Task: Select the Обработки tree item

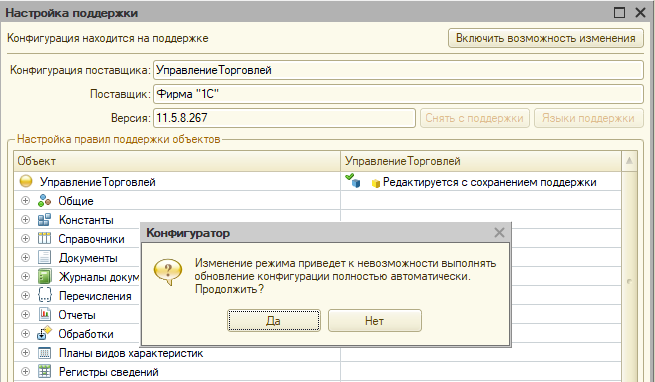Action: click(x=86, y=334)
